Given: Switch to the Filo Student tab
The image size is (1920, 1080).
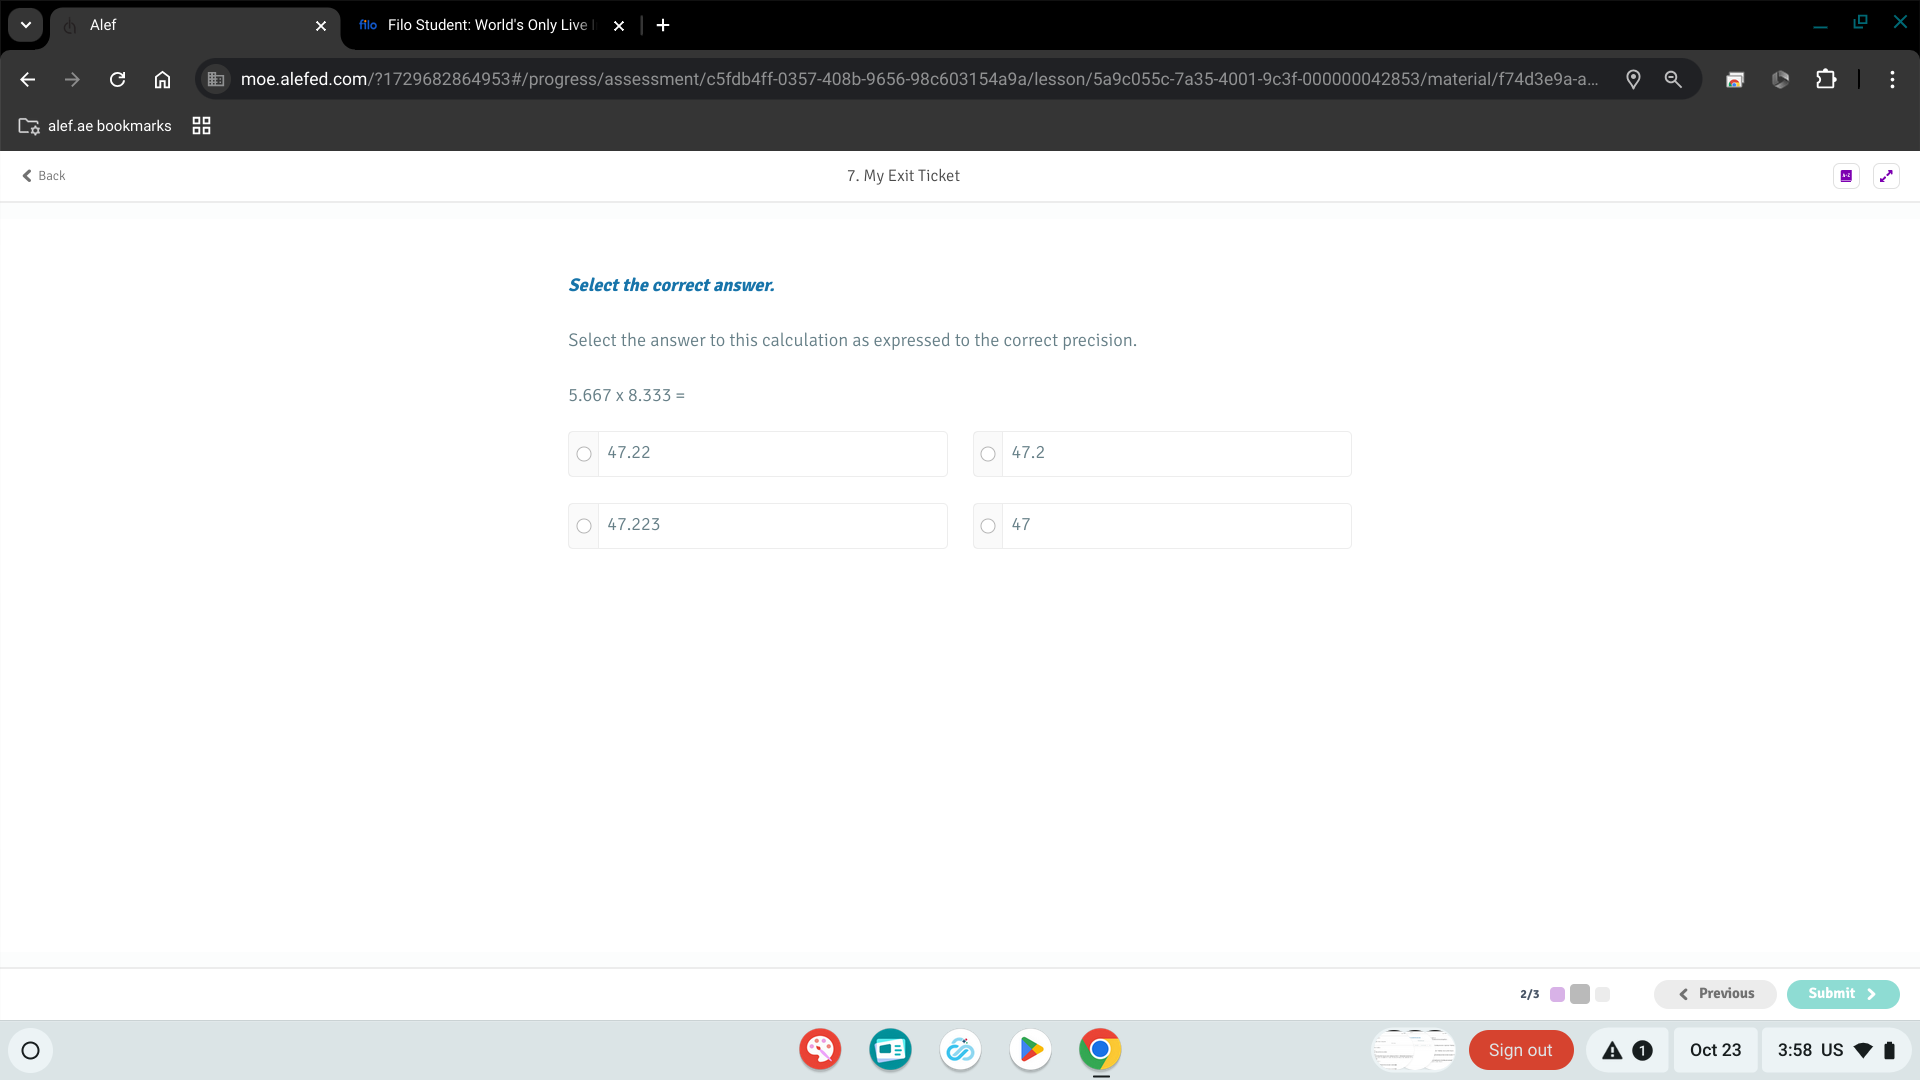Looking at the screenshot, I should [480, 25].
